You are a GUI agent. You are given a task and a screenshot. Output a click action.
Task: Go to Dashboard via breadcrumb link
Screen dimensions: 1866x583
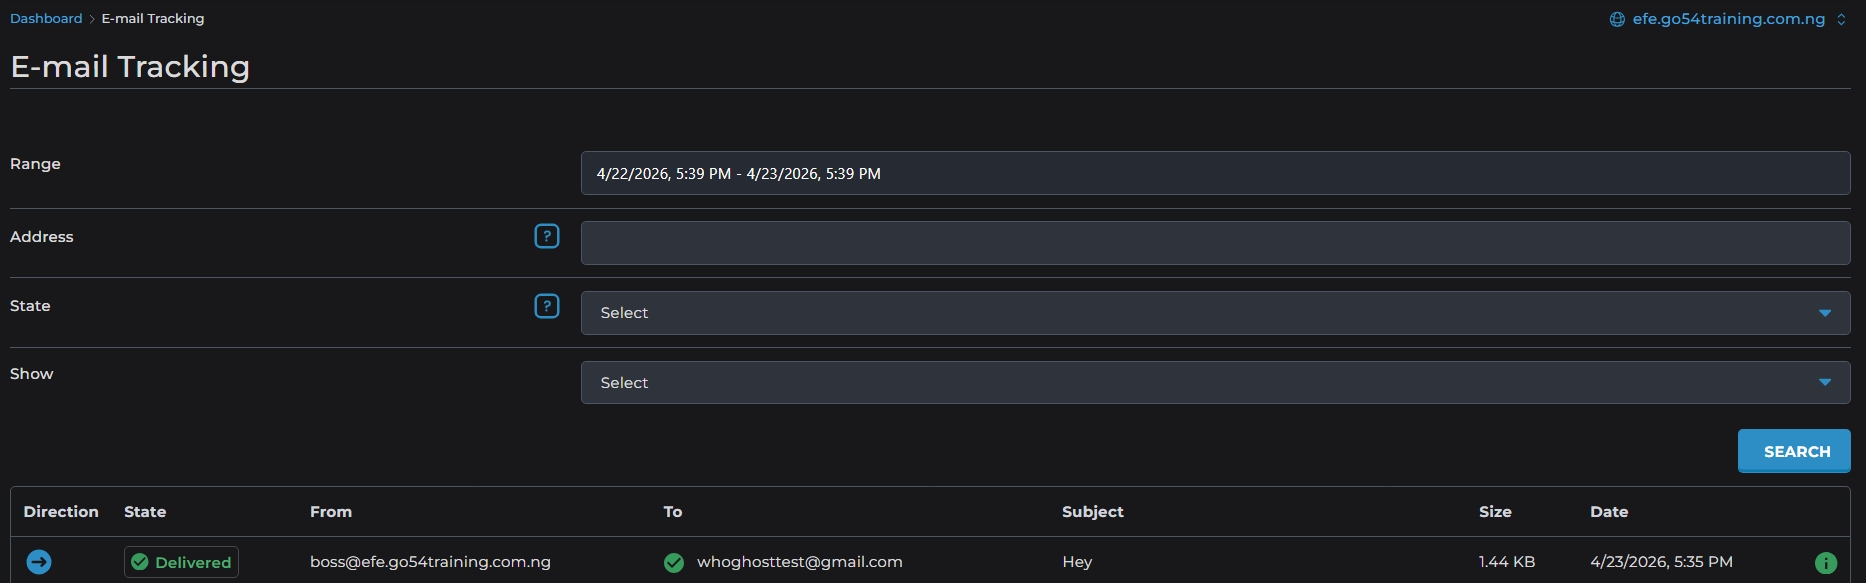pyautogui.click(x=46, y=19)
